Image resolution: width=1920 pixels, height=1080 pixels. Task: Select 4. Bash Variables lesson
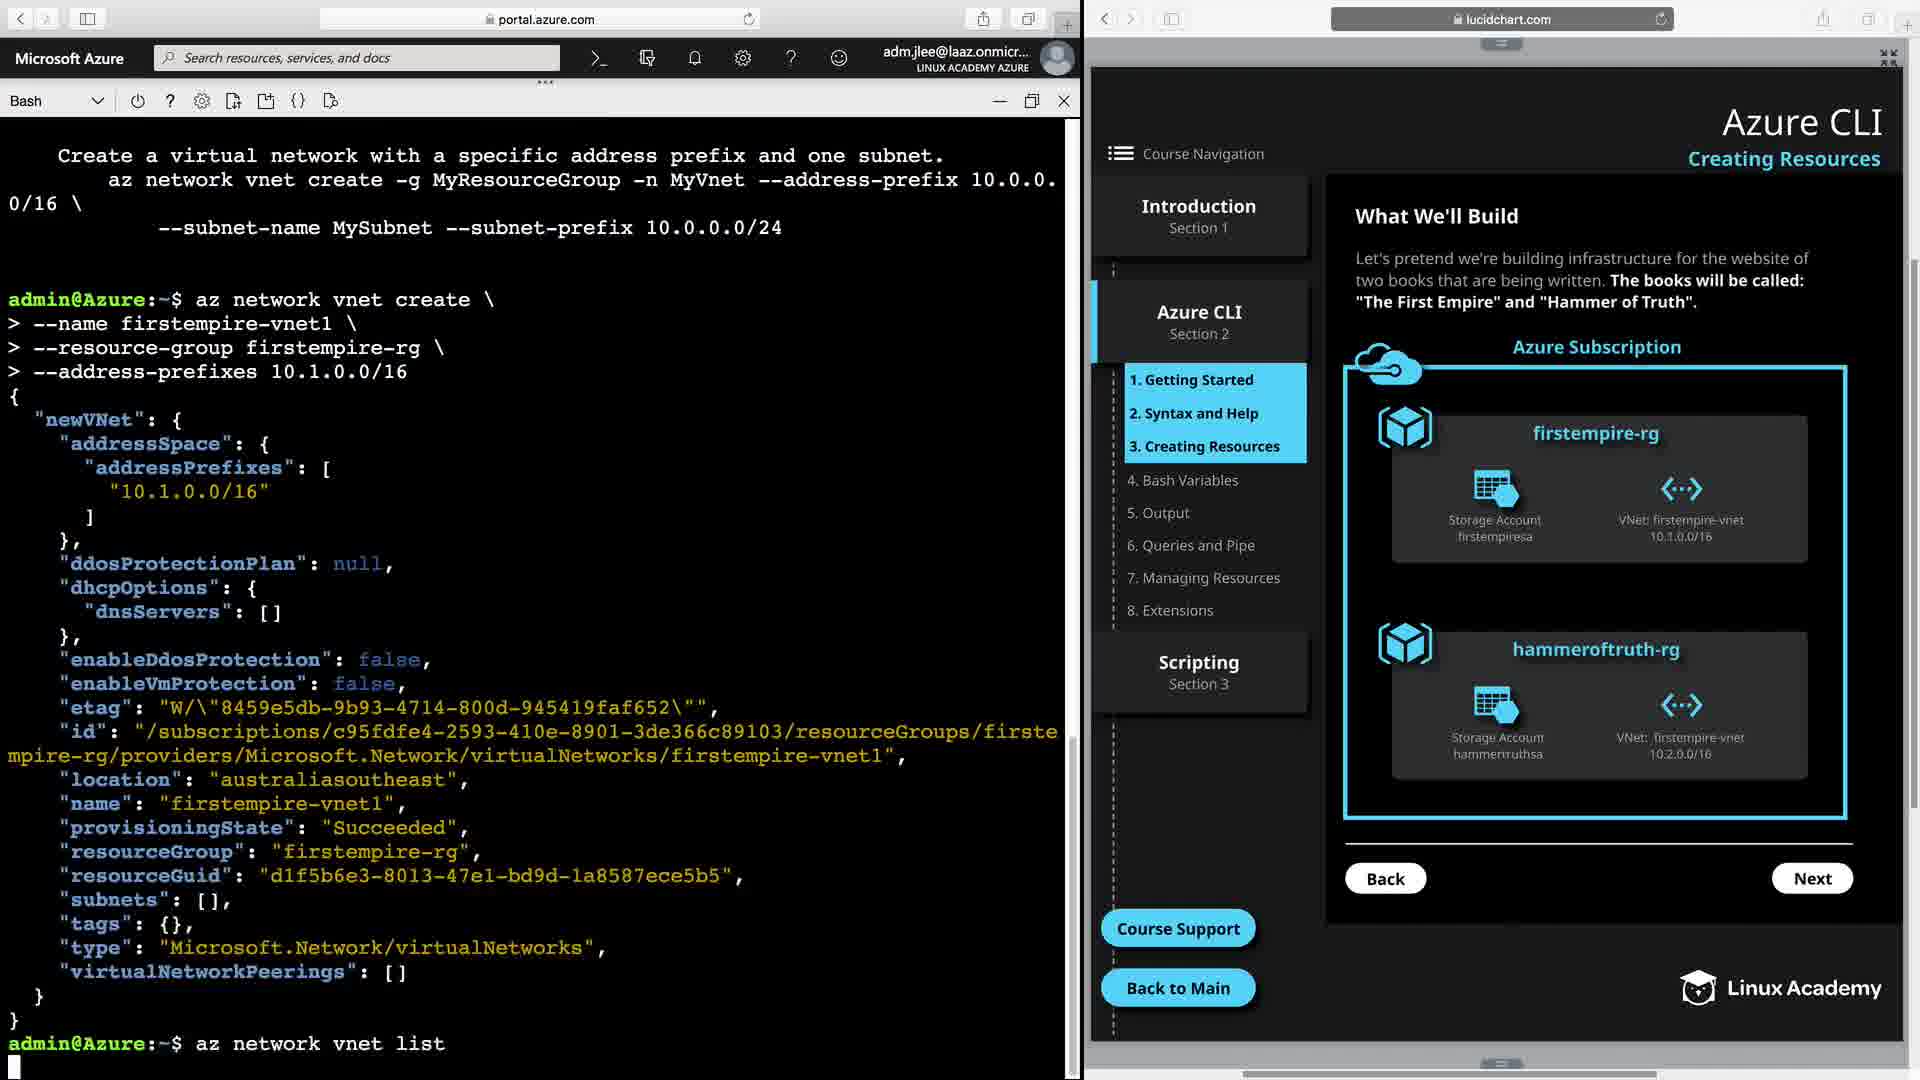point(1182,480)
